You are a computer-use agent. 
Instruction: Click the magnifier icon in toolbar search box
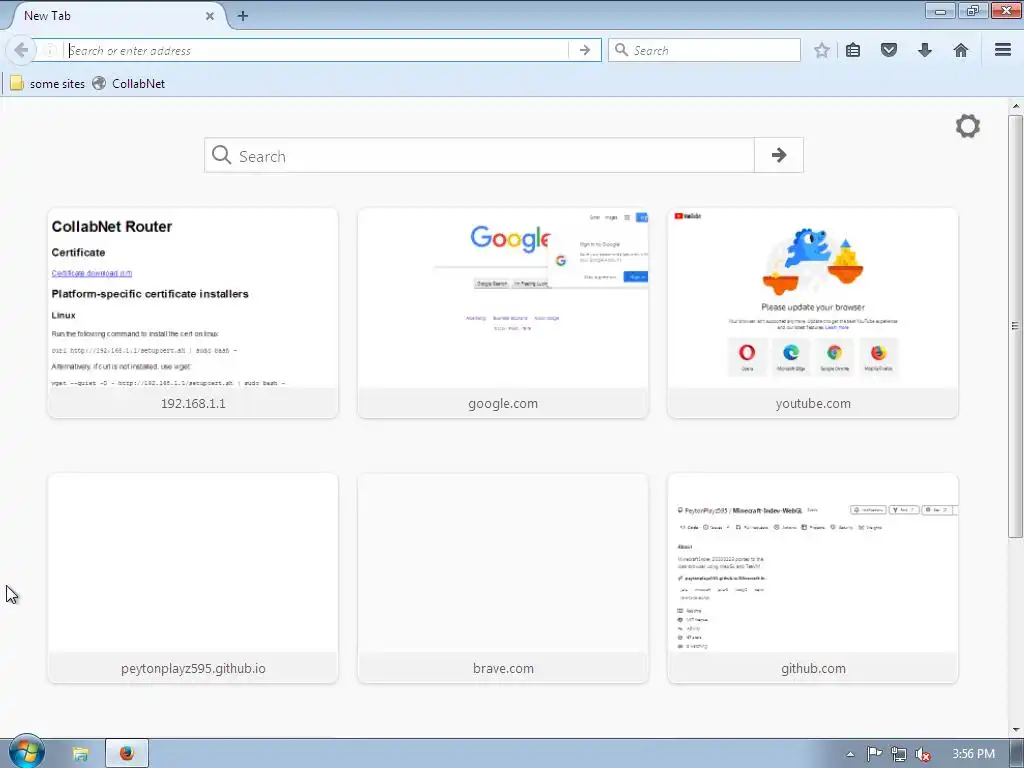click(x=622, y=50)
